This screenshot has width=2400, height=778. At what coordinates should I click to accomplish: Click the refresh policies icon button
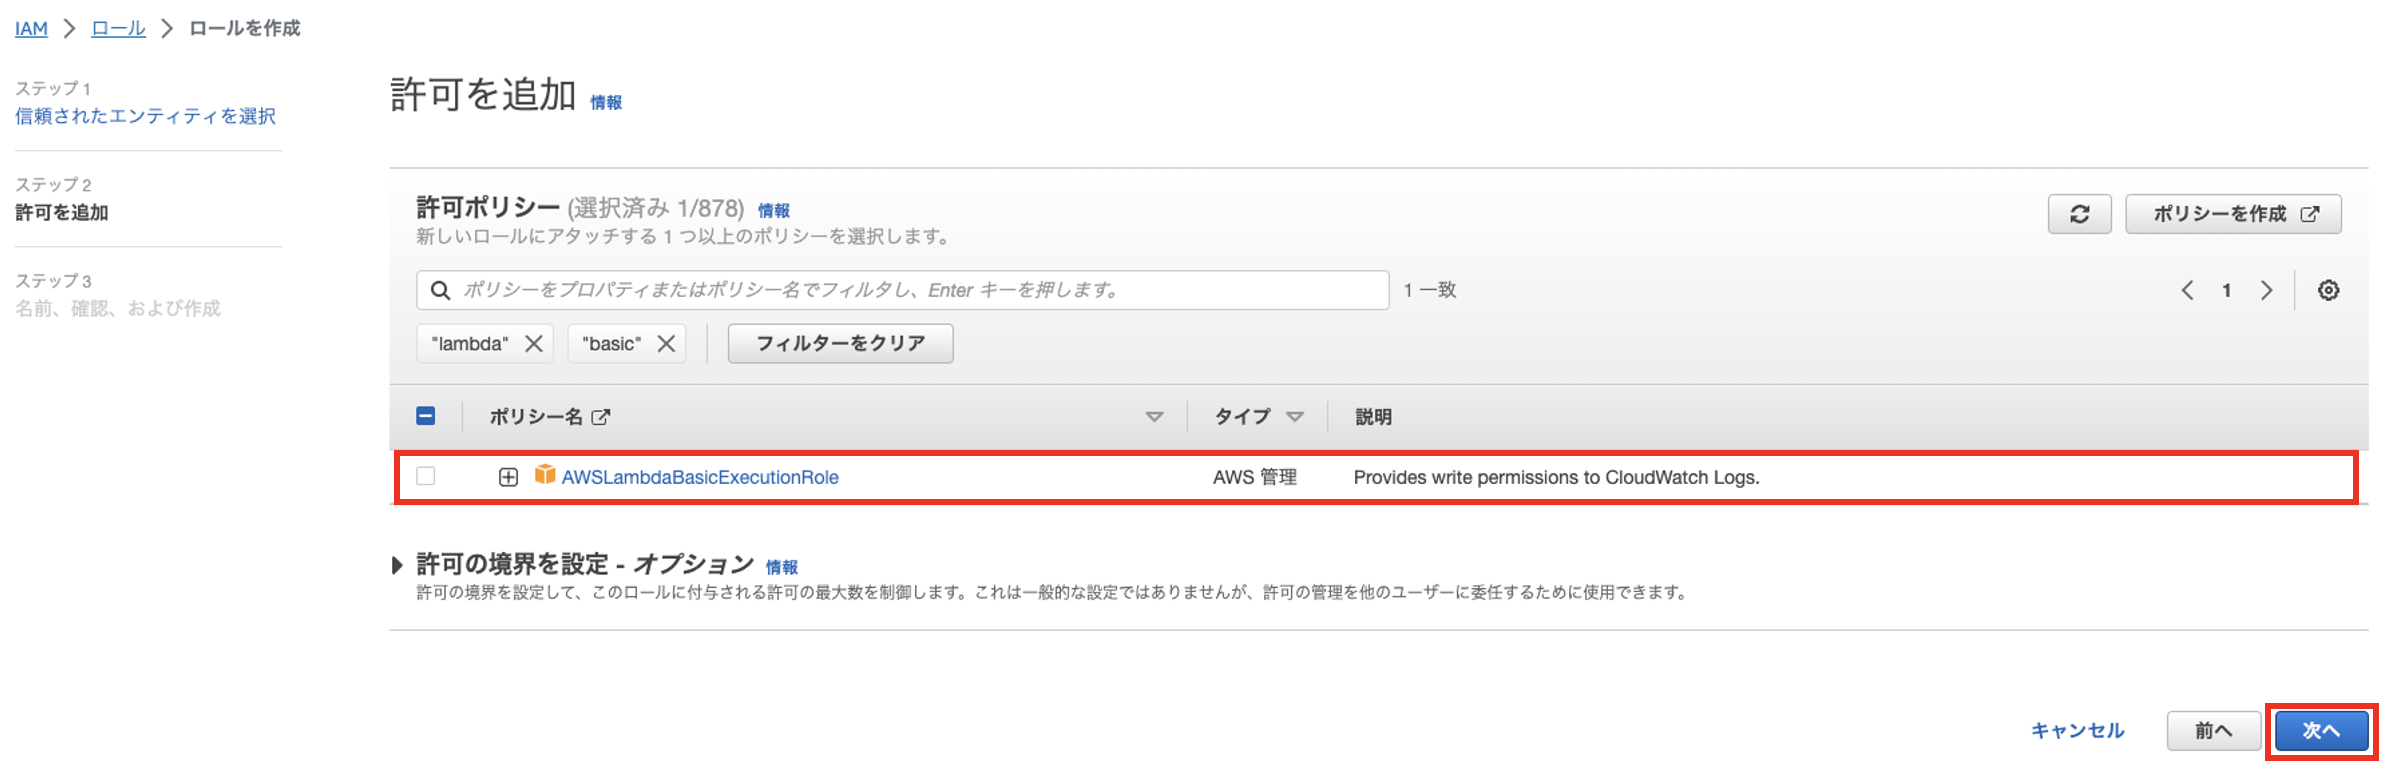point(2079,214)
